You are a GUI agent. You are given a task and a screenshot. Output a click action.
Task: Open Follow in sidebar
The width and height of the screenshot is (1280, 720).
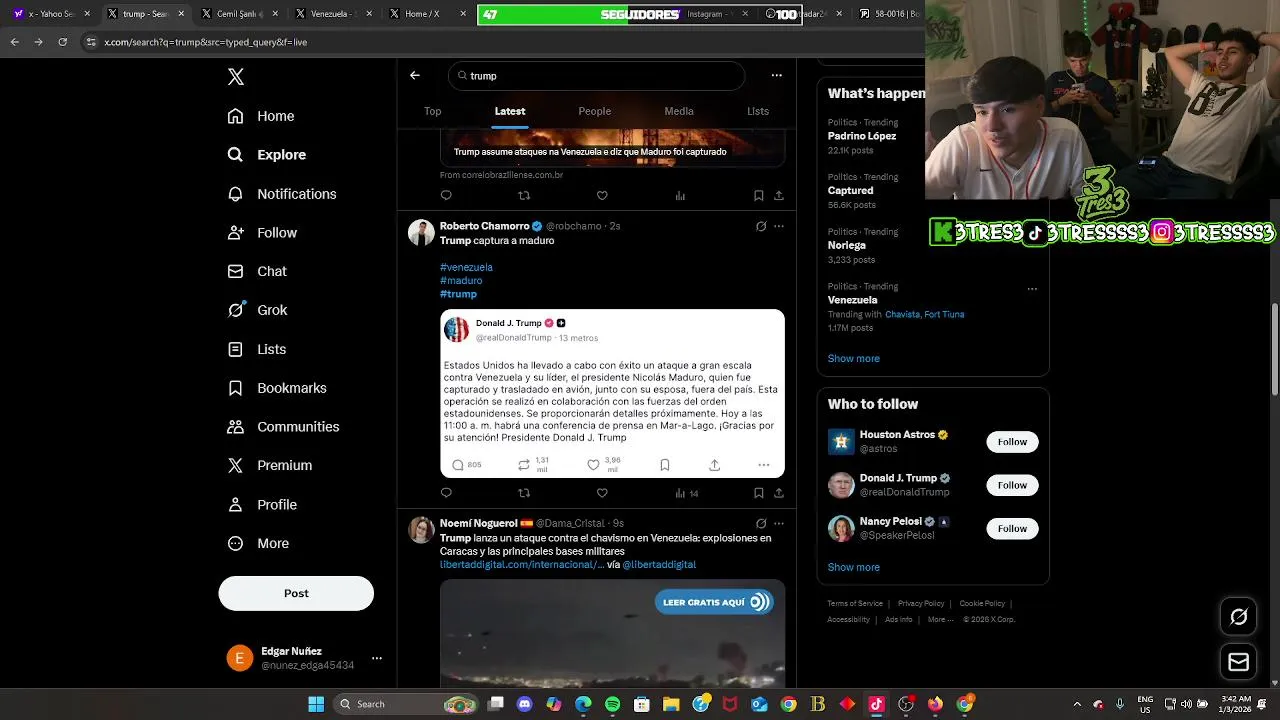point(262,233)
